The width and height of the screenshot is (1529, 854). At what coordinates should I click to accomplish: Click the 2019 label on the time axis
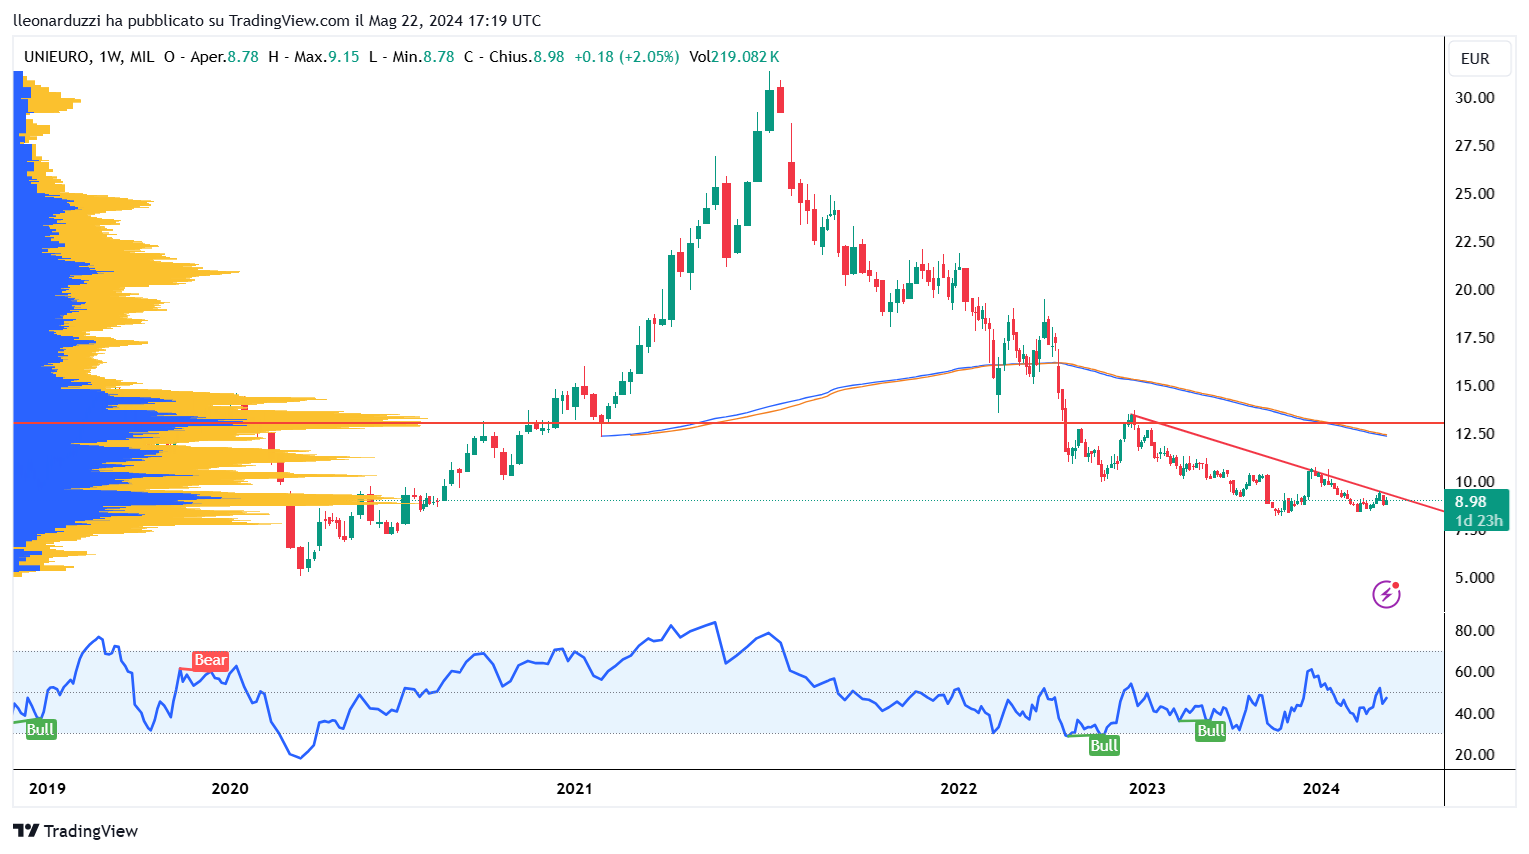47,789
